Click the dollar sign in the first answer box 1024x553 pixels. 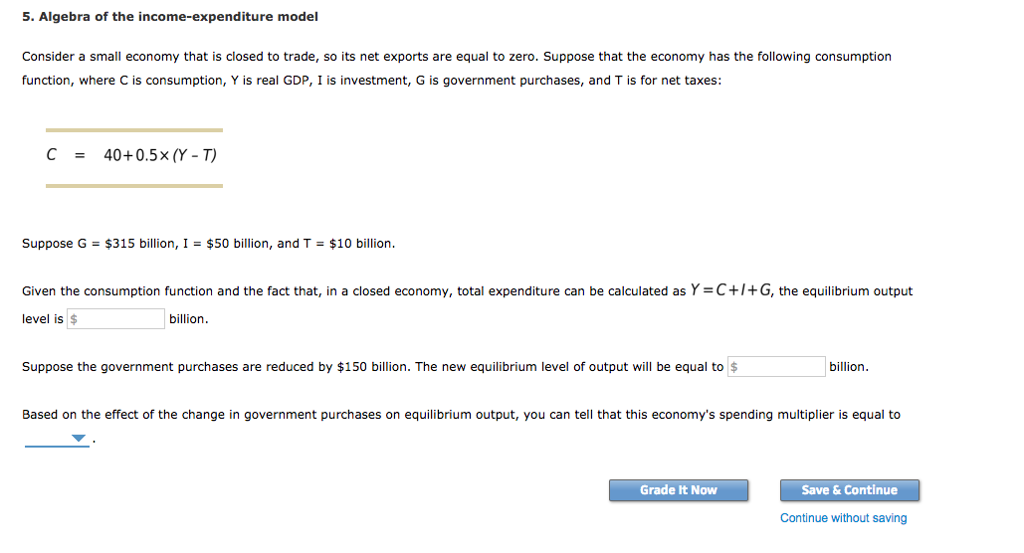[74, 319]
